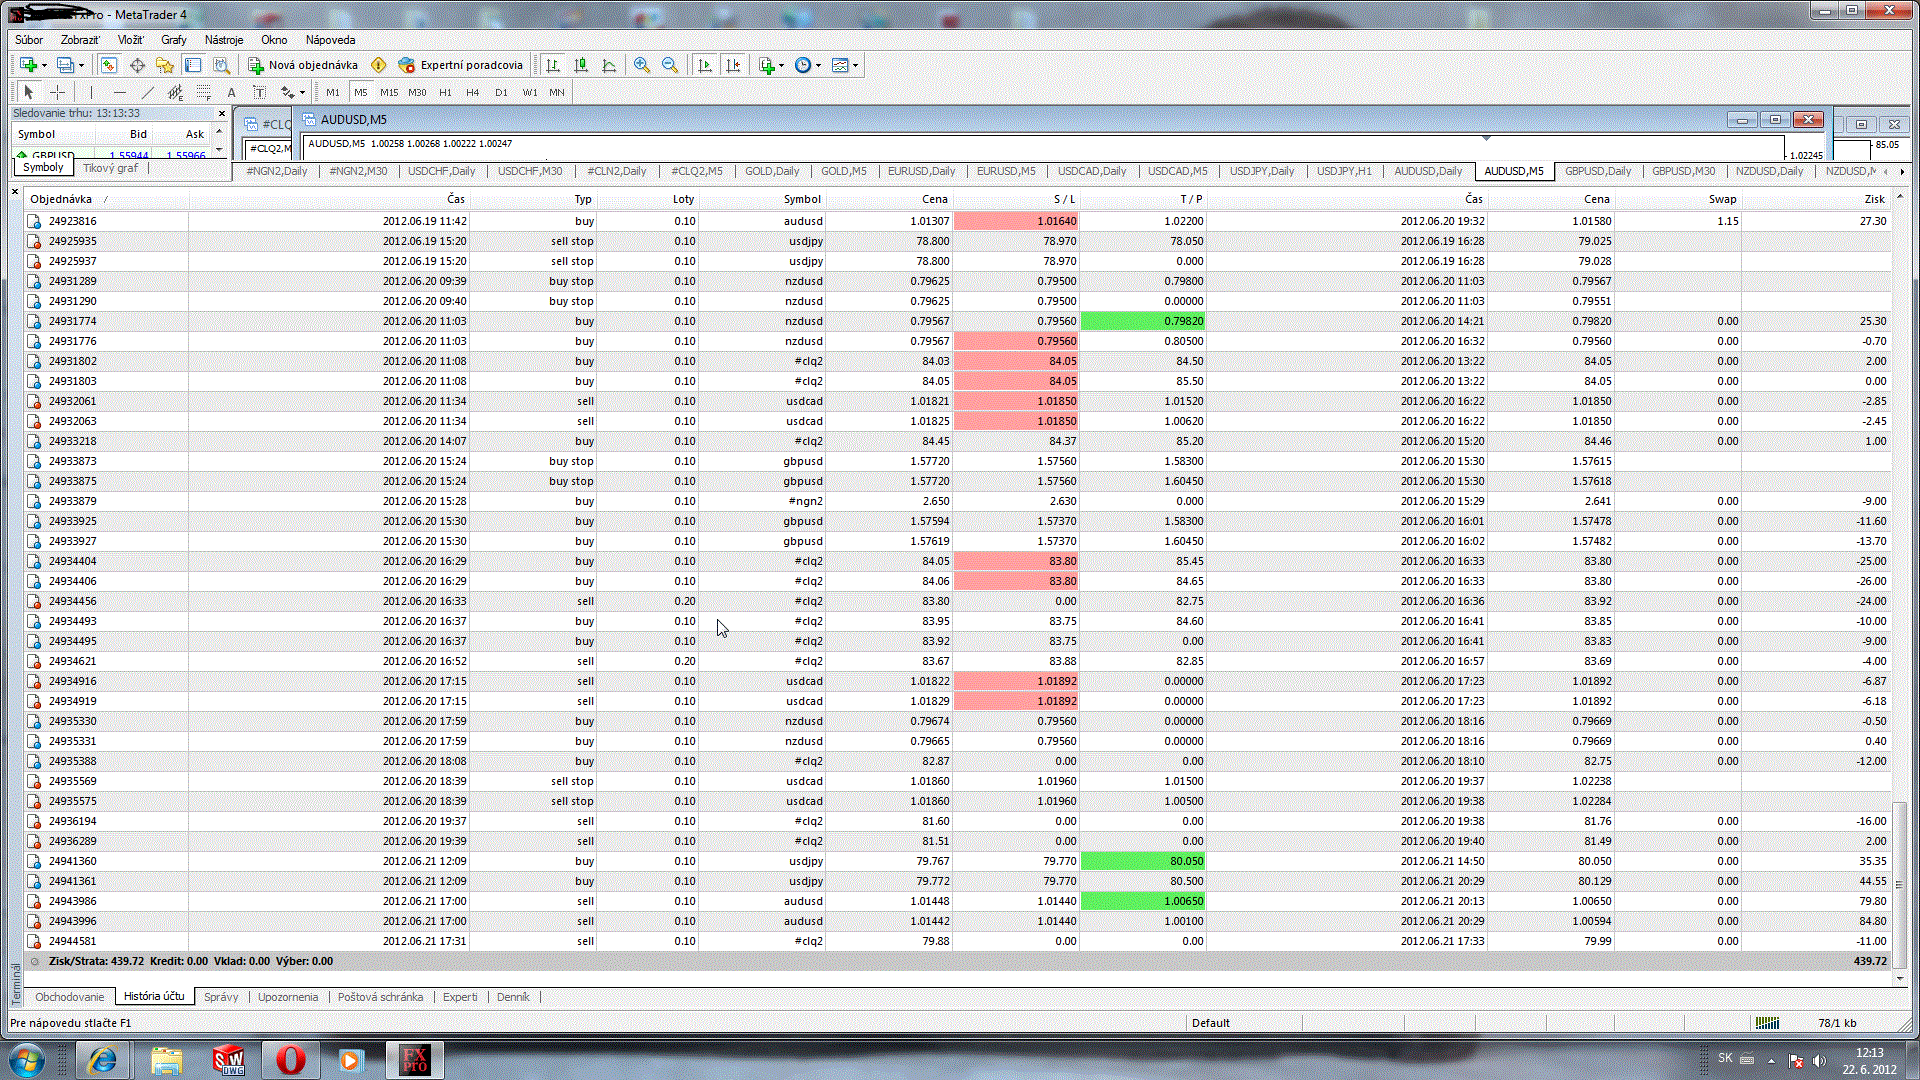Enable chart auto scroll
This screenshot has height=1080, width=1920.
click(705, 65)
